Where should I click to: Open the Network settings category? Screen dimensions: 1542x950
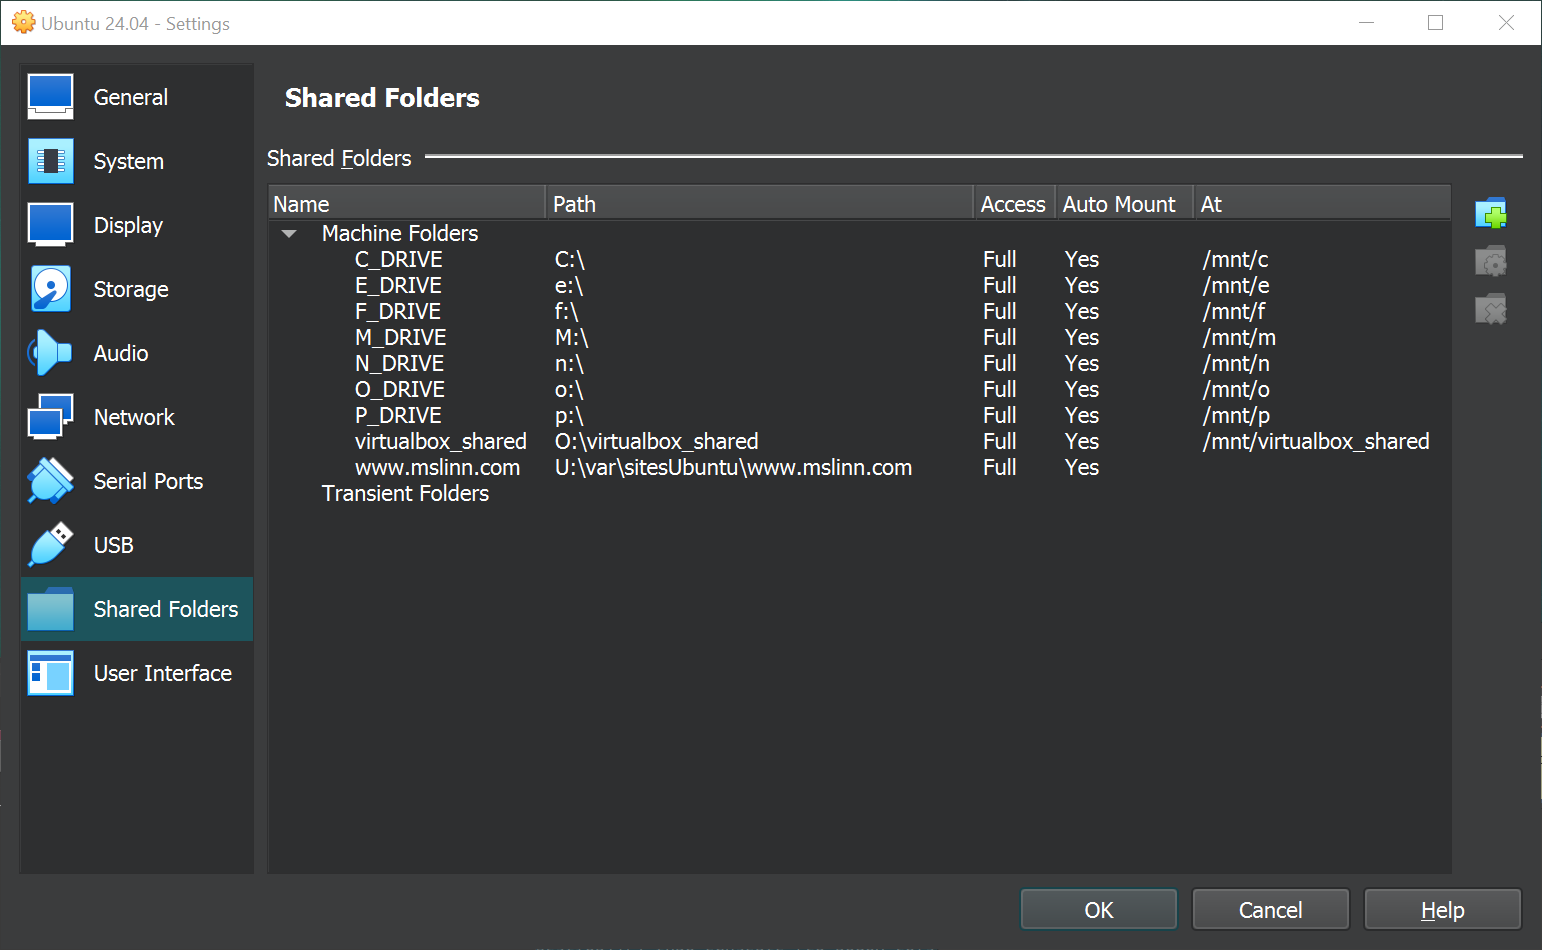pyautogui.click(x=134, y=417)
